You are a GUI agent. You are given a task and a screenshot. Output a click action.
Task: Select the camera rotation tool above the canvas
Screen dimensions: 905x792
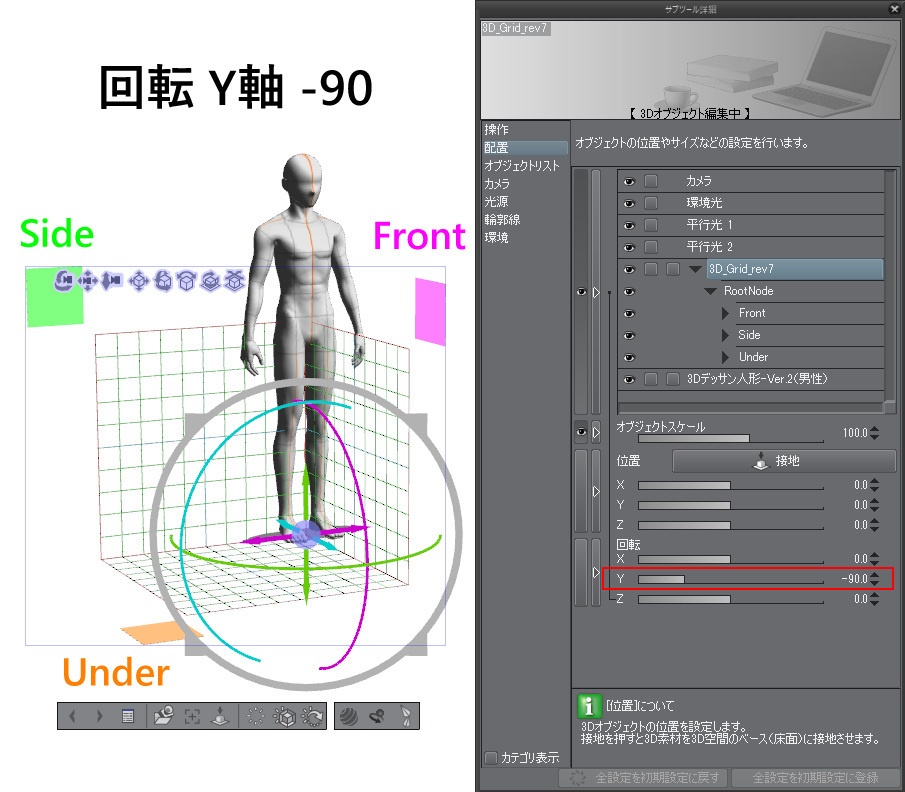[64, 282]
